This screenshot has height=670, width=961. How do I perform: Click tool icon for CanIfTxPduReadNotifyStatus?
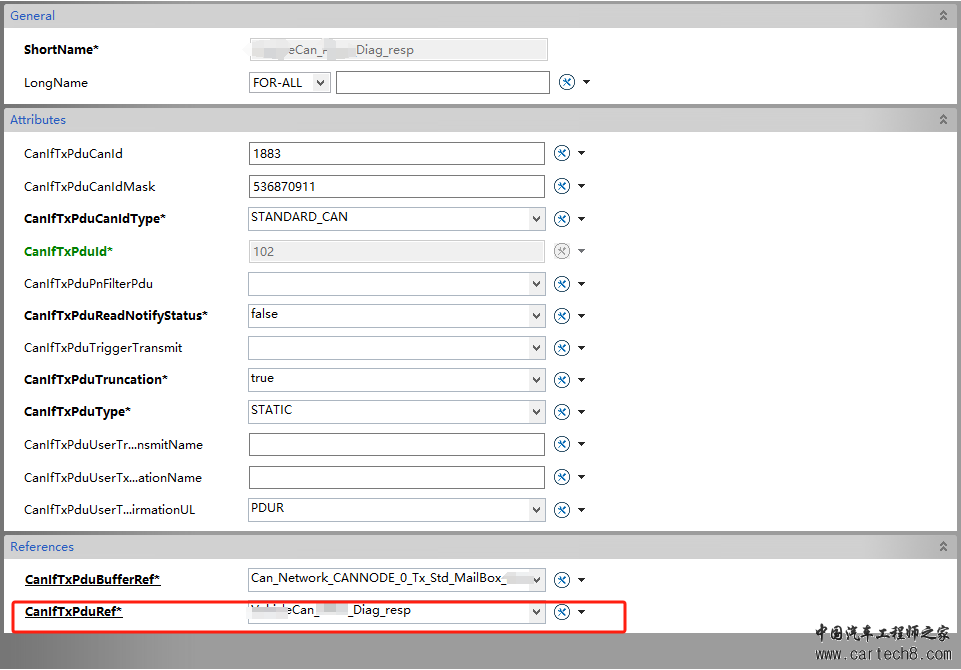562,316
